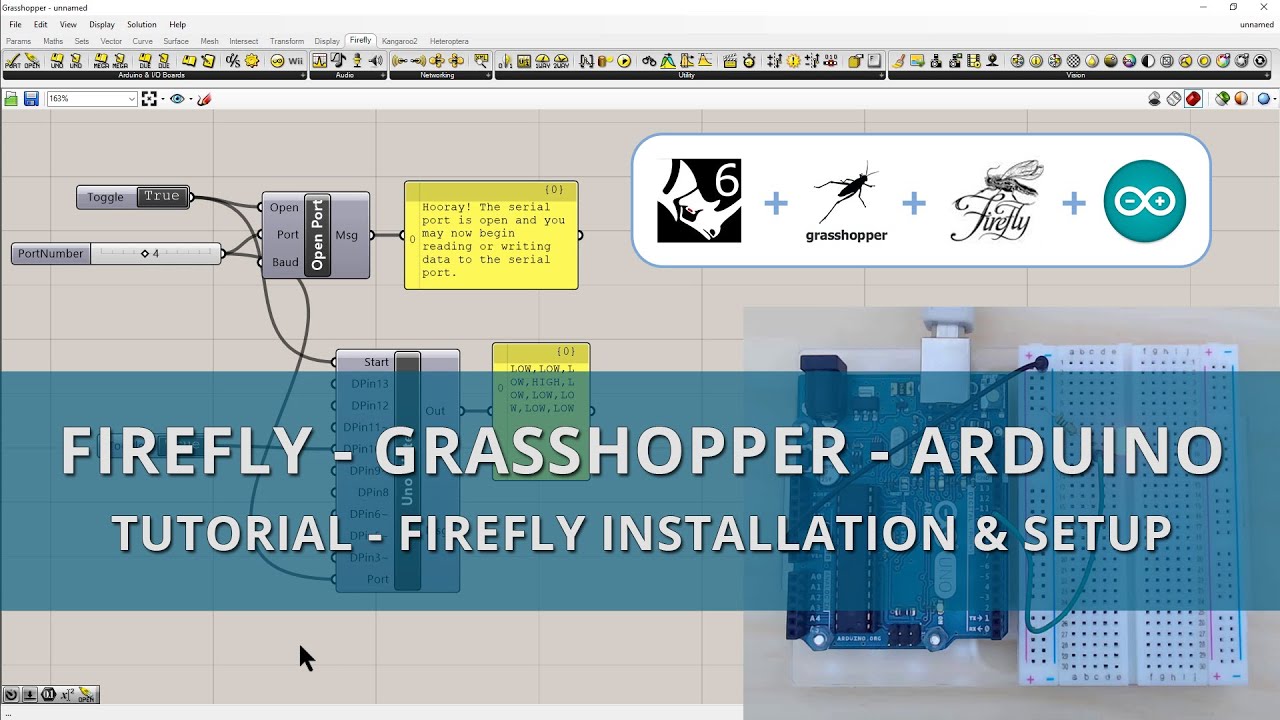Image resolution: width=1280 pixels, height=720 pixels.
Task: Toggle the orange sphere document preview icon
Action: (1241, 98)
